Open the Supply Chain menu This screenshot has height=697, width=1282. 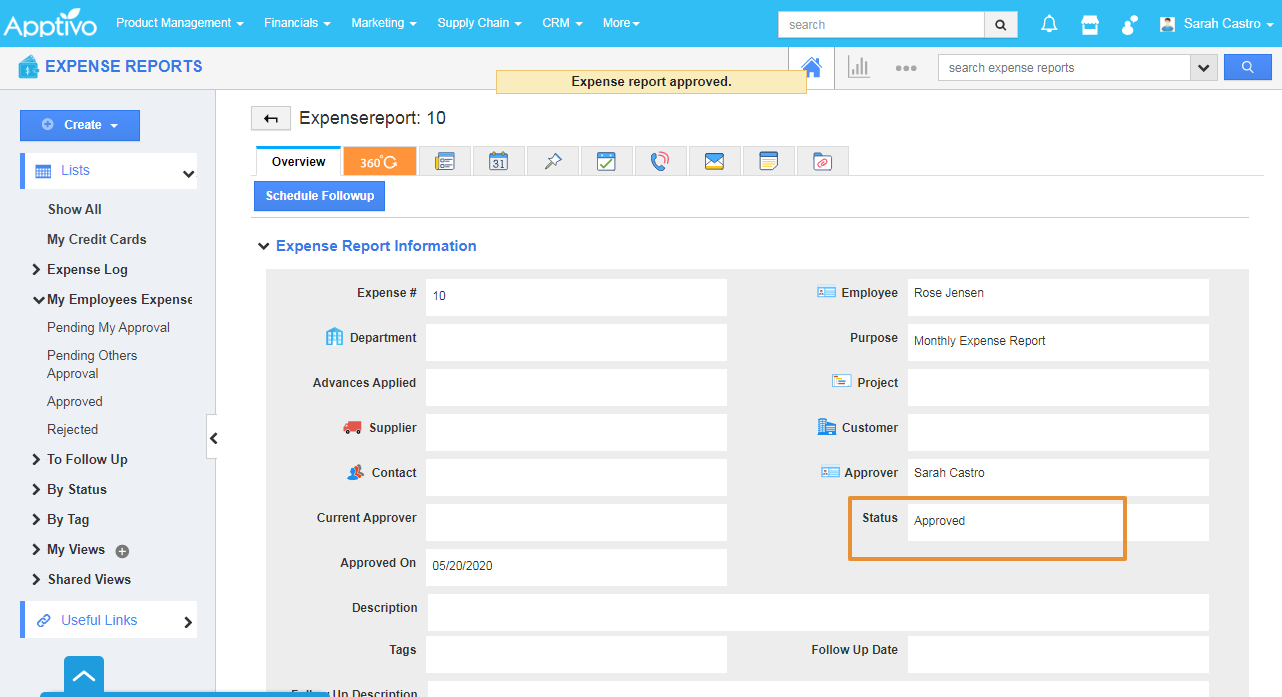479,23
